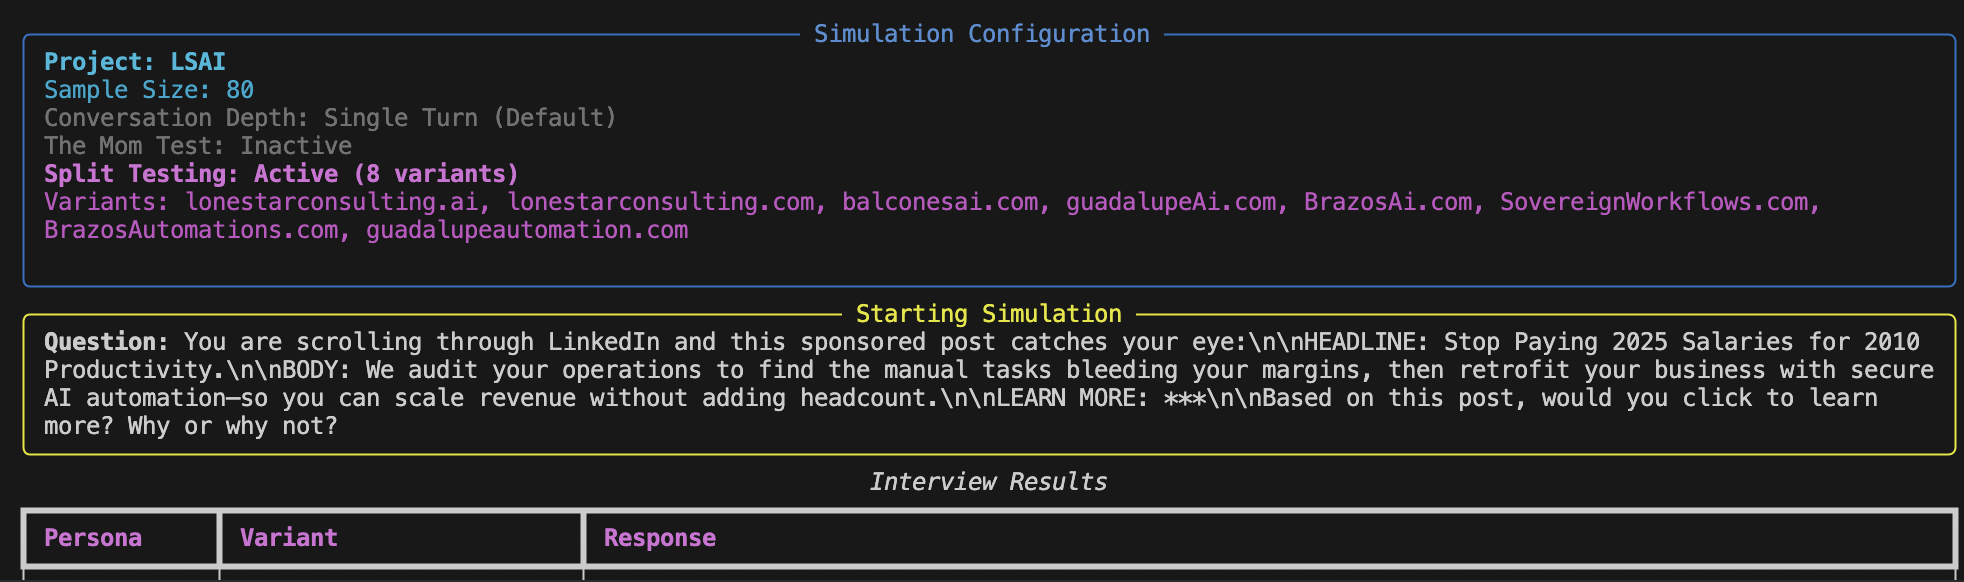Select the Response column header

[x=660, y=538]
